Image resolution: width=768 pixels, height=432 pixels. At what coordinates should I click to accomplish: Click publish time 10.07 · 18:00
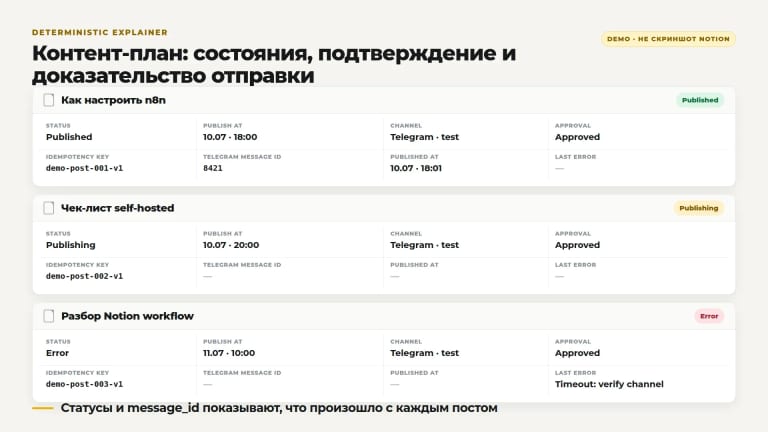click(x=230, y=137)
